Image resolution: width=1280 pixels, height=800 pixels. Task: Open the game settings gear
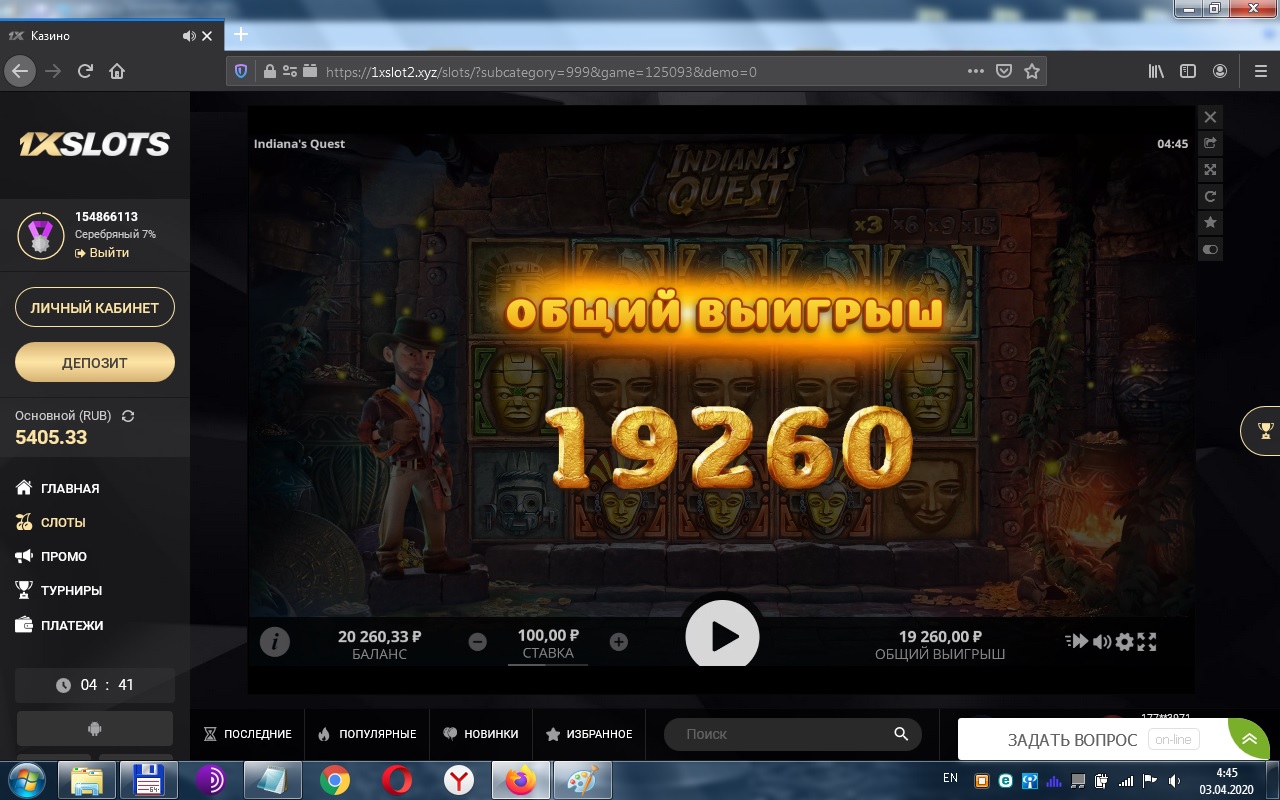coord(1125,641)
